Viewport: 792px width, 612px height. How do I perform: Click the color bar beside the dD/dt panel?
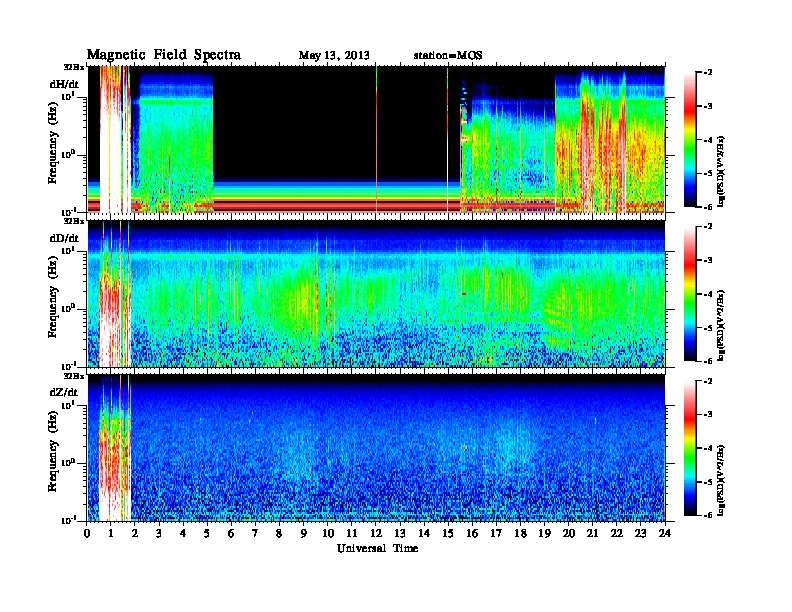[x=690, y=293]
